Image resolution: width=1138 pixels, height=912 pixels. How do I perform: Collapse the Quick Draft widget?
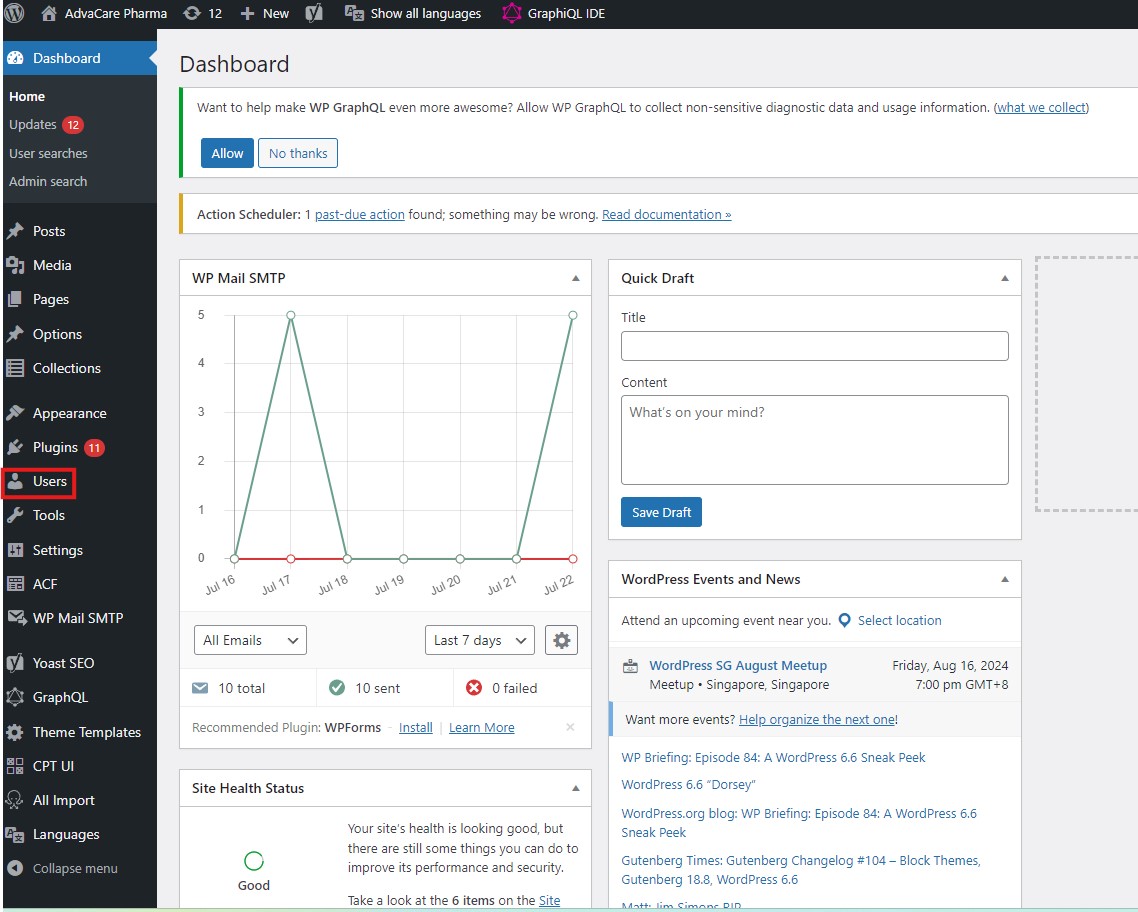click(1005, 278)
